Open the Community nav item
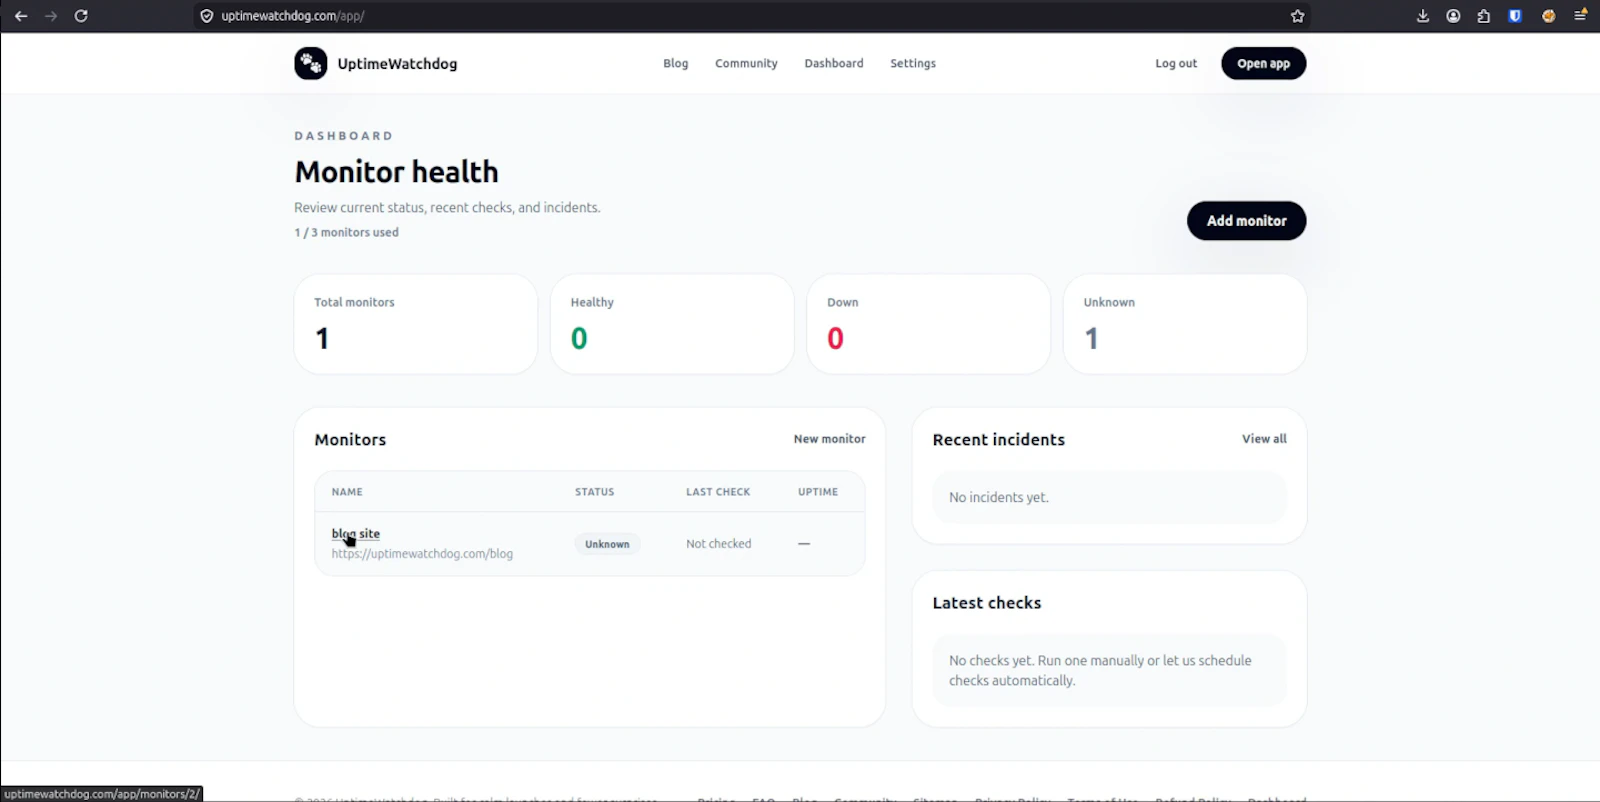The height and width of the screenshot is (802, 1600). point(746,63)
